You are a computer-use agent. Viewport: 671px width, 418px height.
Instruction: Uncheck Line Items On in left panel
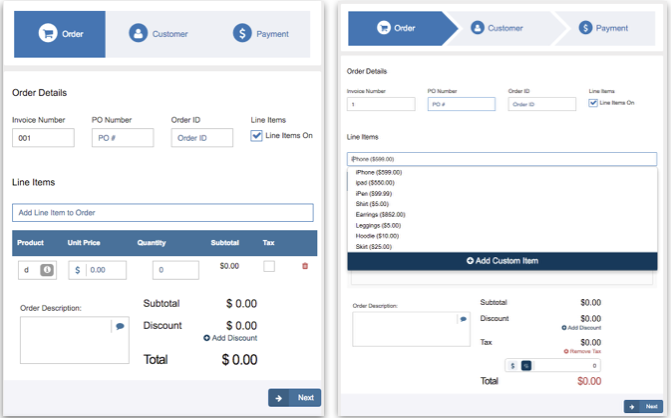257,135
